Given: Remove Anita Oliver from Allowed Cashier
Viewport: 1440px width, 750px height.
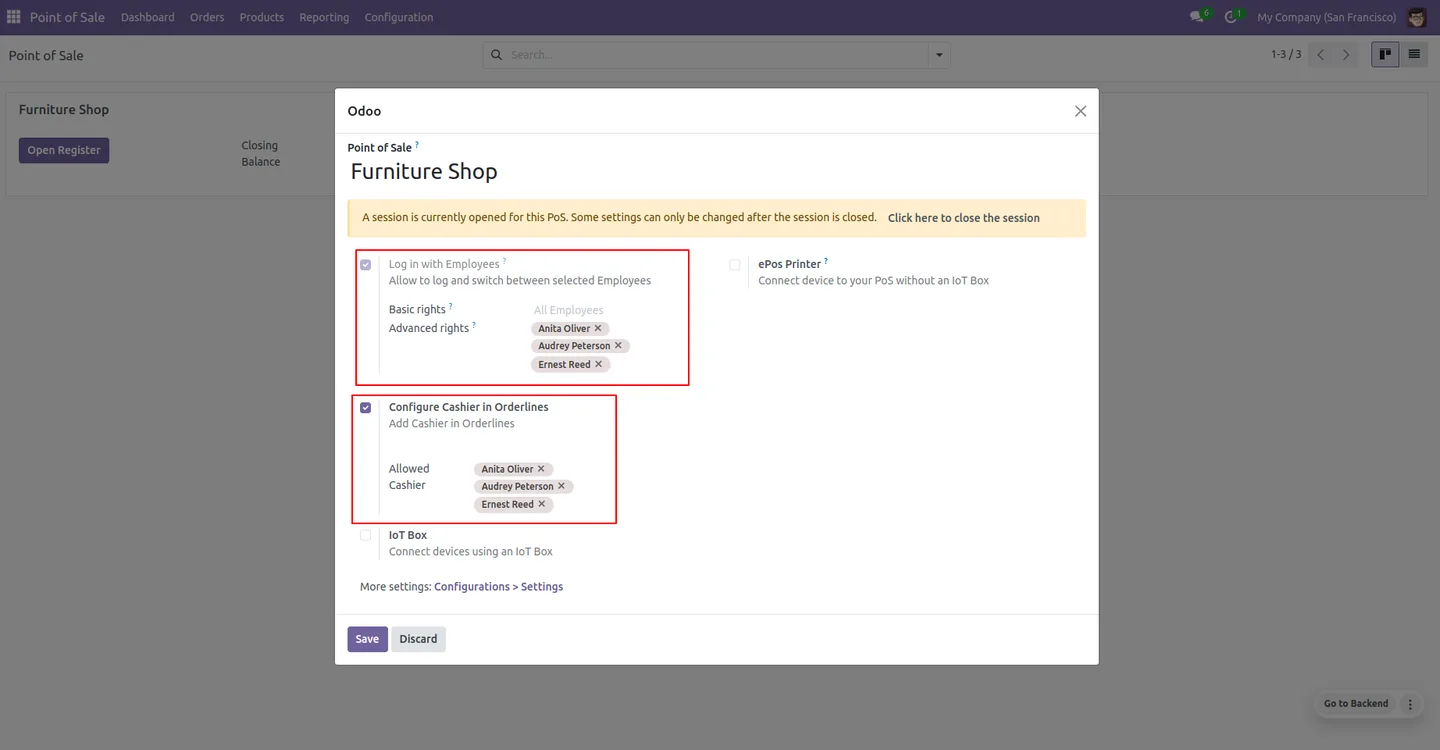Looking at the screenshot, I should coord(541,469).
